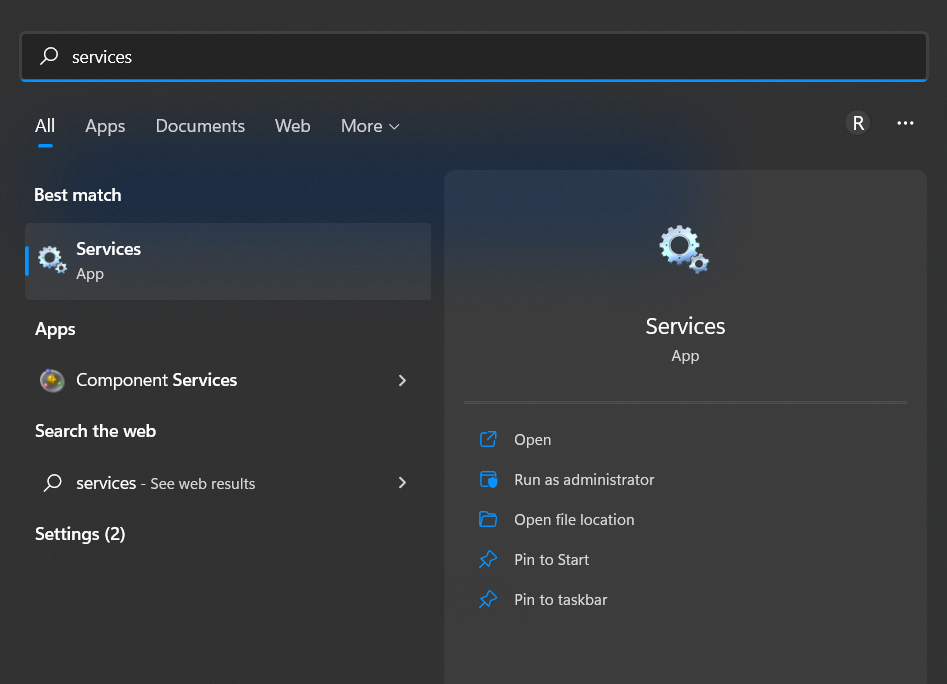Screen dimensions: 947x684
Task: Click the large Services gears icon in preview pane
Action: pyautogui.click(x=684, y=249)
